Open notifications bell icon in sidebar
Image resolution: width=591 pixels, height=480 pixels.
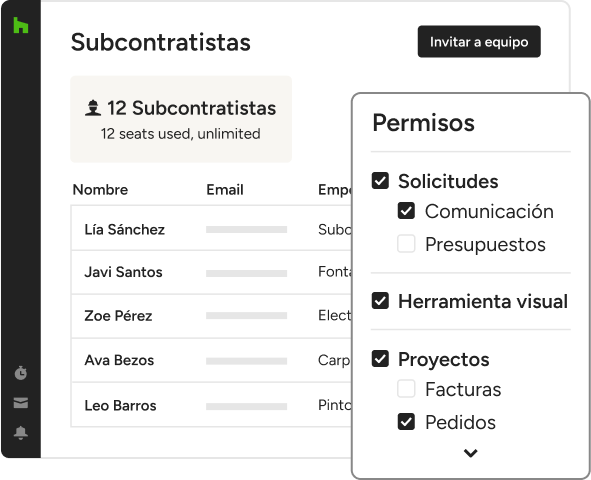[21, 433]
